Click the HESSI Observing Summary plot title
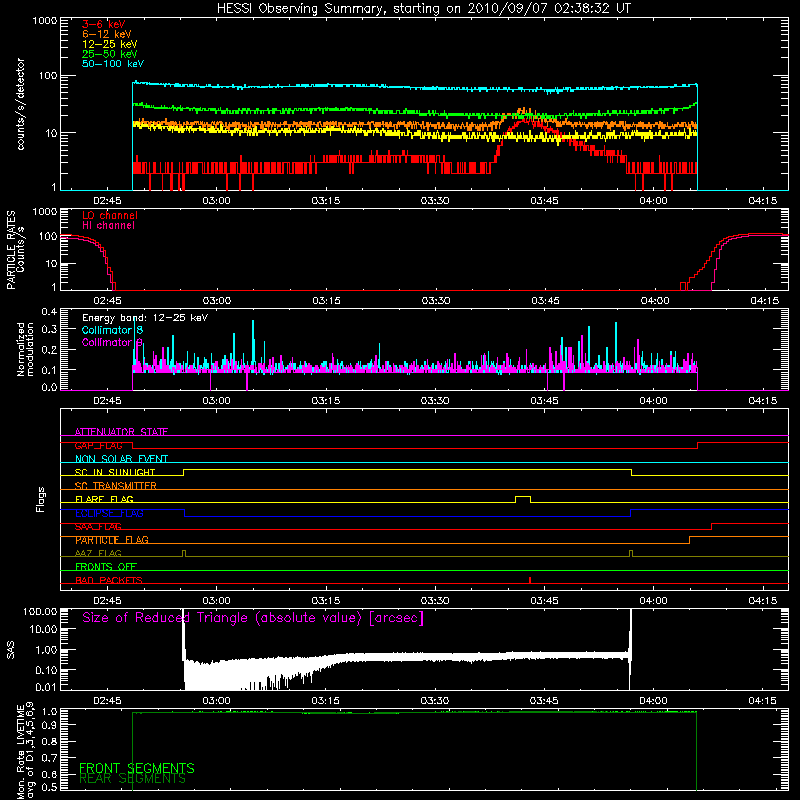 (x=424, y=9)
